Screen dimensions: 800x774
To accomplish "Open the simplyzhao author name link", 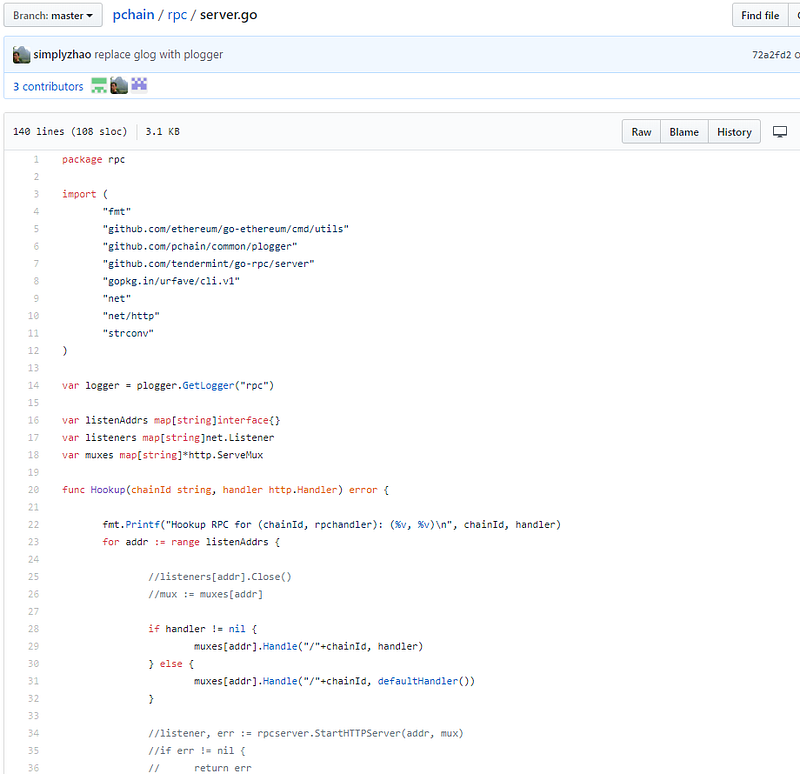I will [x=62, y=55].
